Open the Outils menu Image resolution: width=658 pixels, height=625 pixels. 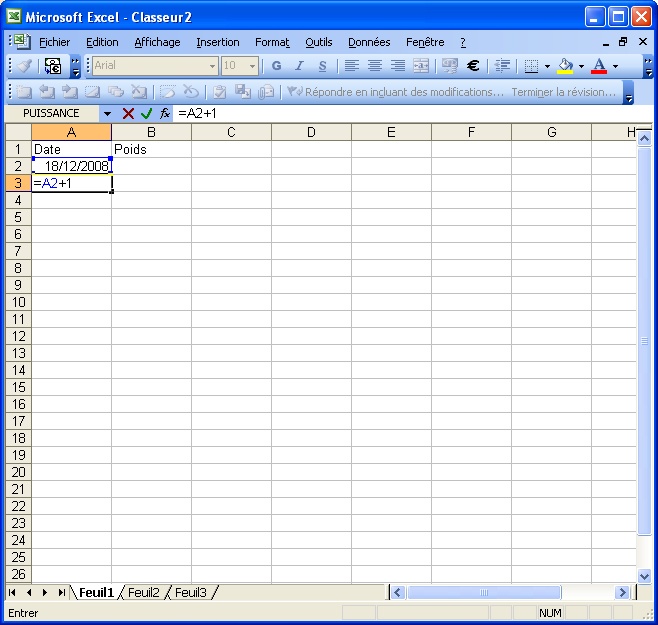click(x=319, y=42)
